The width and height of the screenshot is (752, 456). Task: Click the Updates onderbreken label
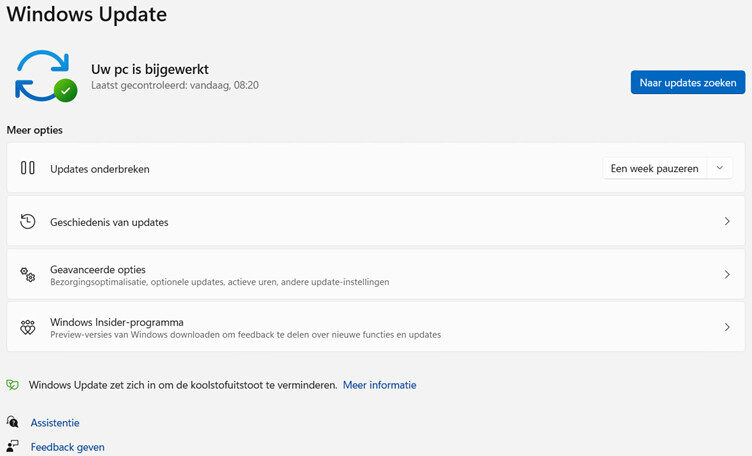100,169
